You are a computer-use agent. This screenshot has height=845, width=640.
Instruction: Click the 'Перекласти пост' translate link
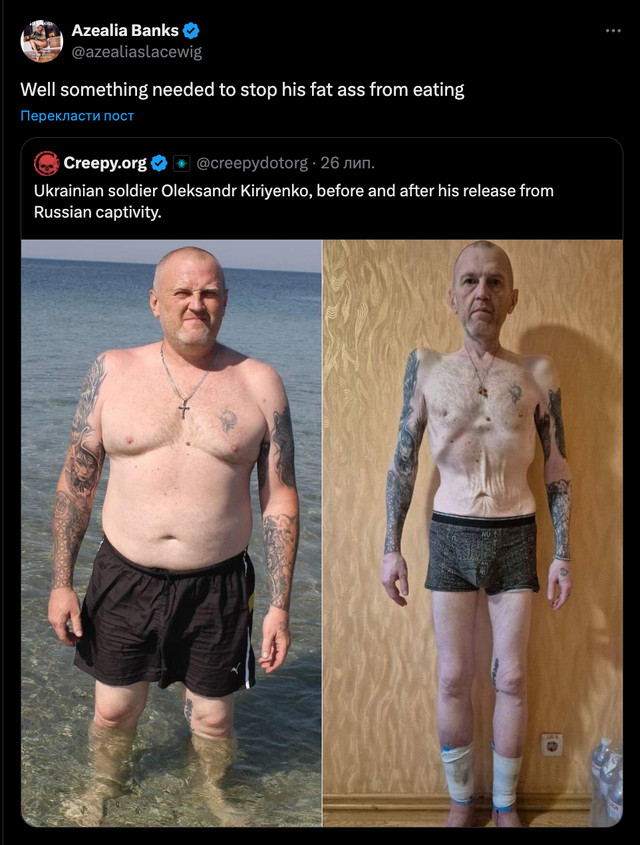(77, 116)
